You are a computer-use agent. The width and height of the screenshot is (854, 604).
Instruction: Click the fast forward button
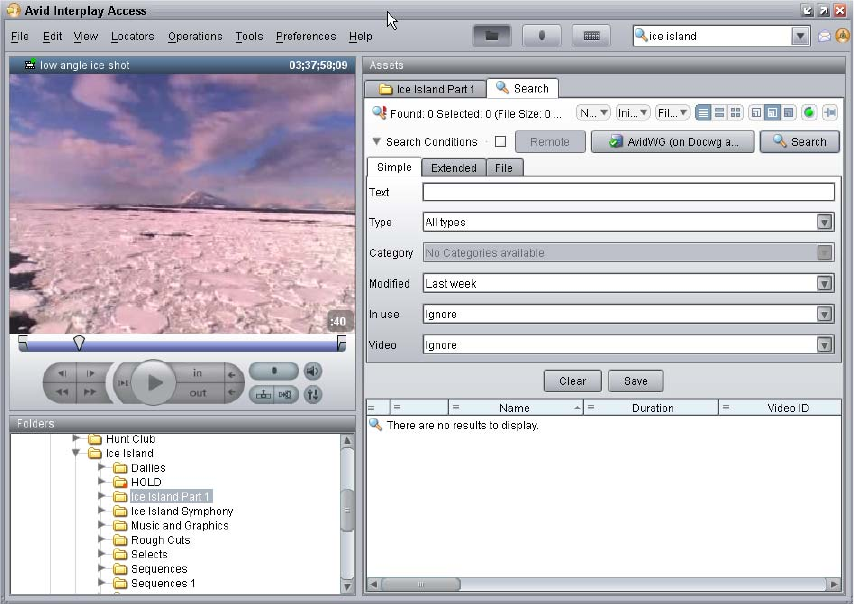coord(90,392)
